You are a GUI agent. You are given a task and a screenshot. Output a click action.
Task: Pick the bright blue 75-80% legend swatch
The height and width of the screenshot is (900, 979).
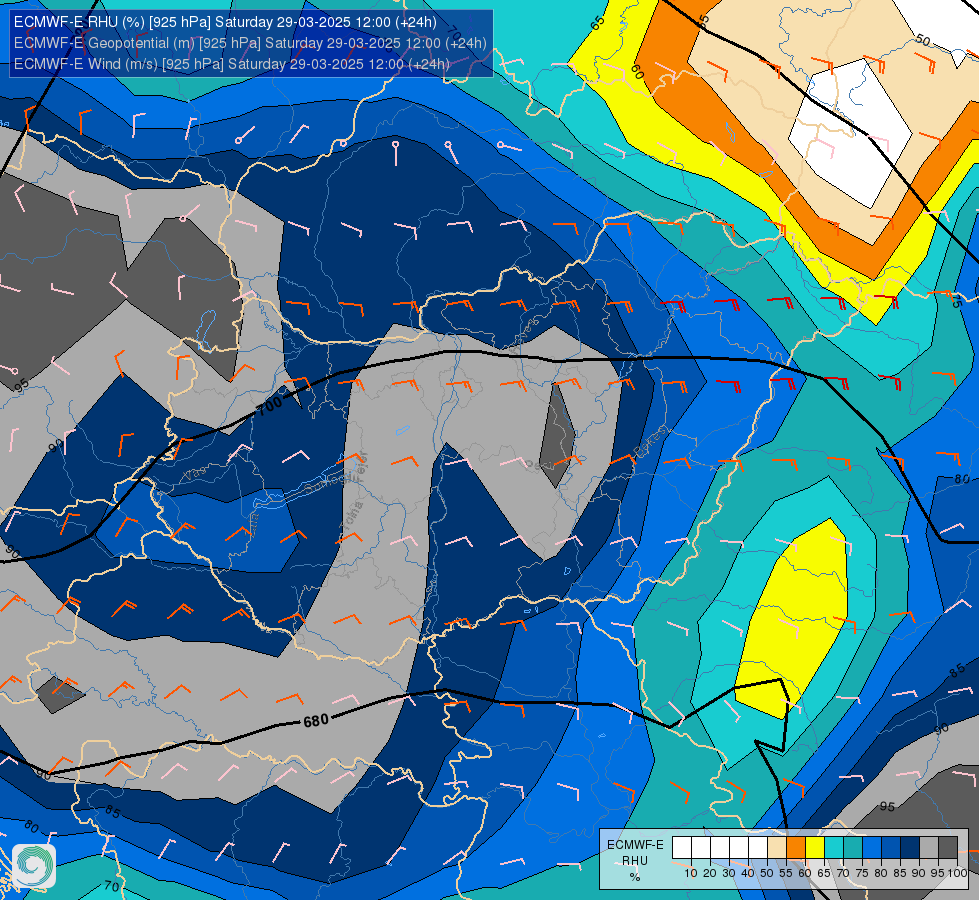click(x=872, y=848)
